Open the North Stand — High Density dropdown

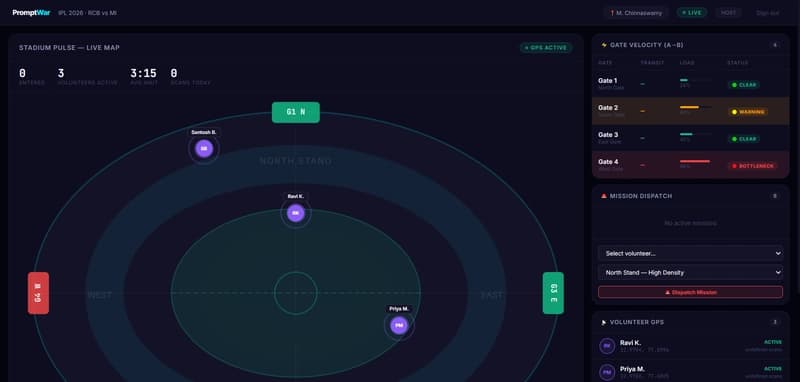click(690, 272)
